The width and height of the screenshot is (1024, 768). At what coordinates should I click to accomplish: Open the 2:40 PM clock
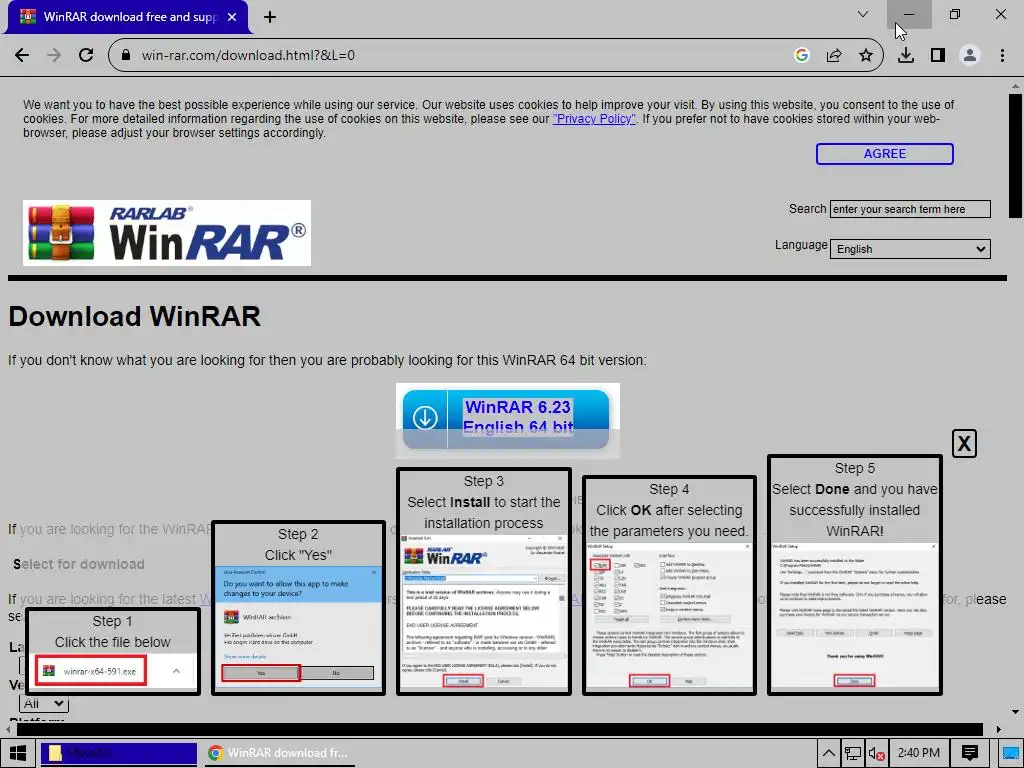click(919, 753)
